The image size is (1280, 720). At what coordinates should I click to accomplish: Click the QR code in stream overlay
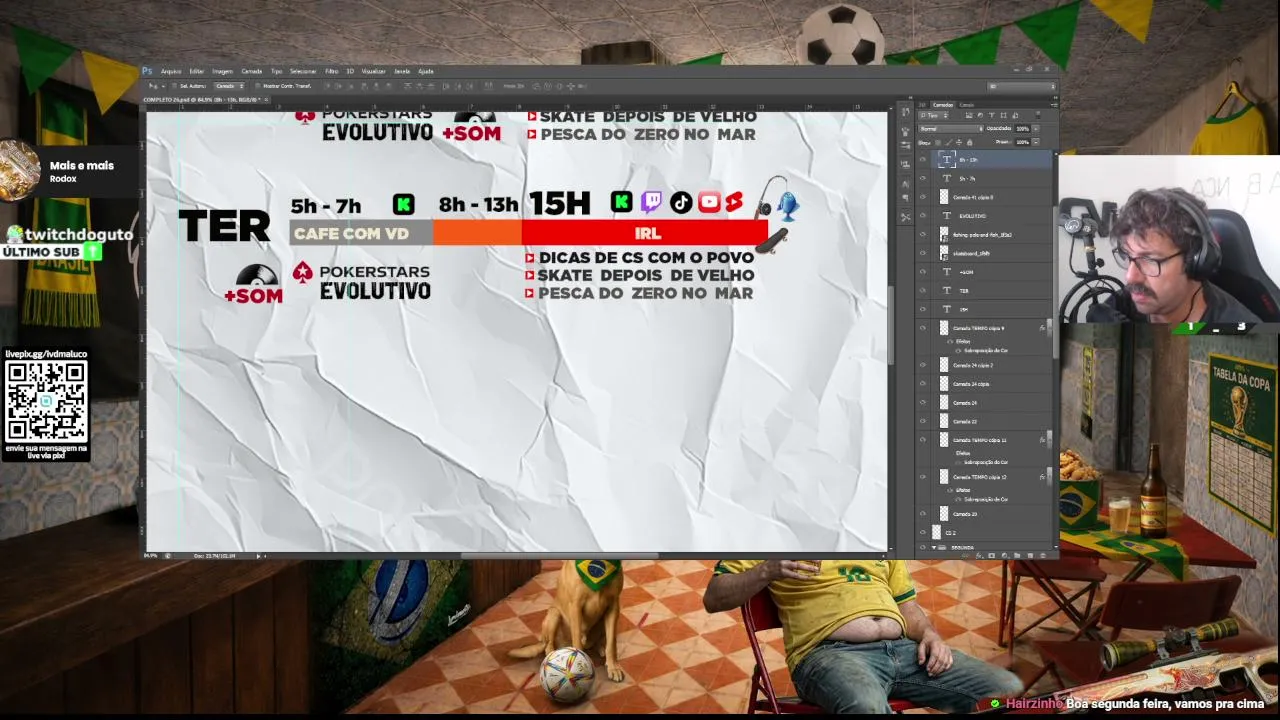click(x=46, y=401)
